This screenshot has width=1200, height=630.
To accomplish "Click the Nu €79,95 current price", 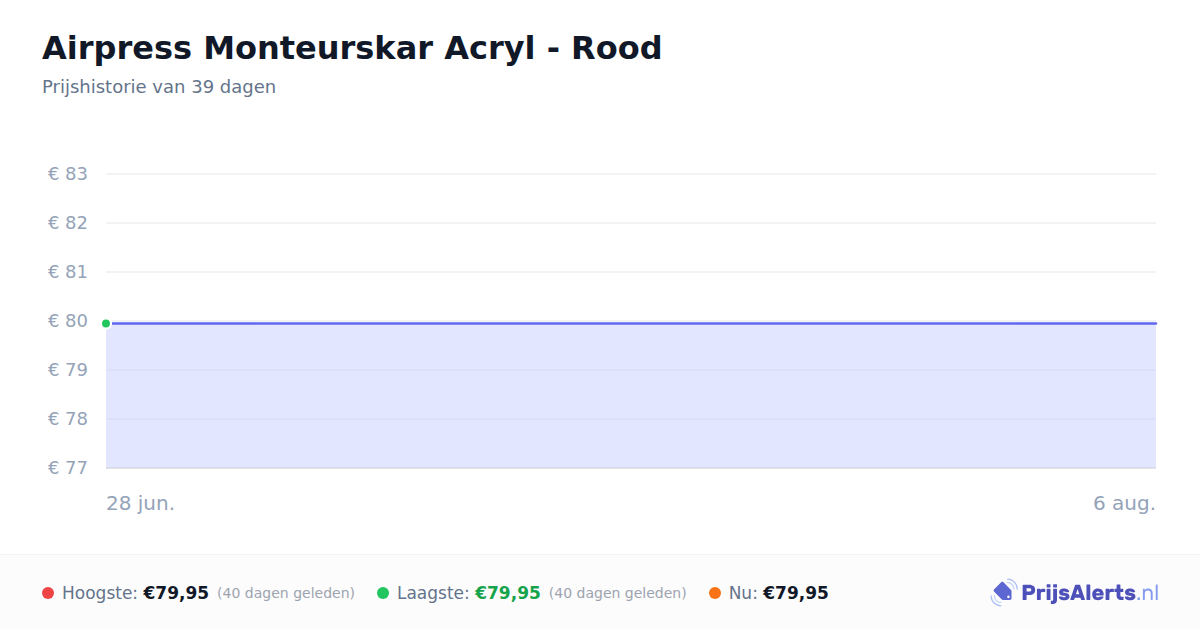I will (x=796, y=594).
